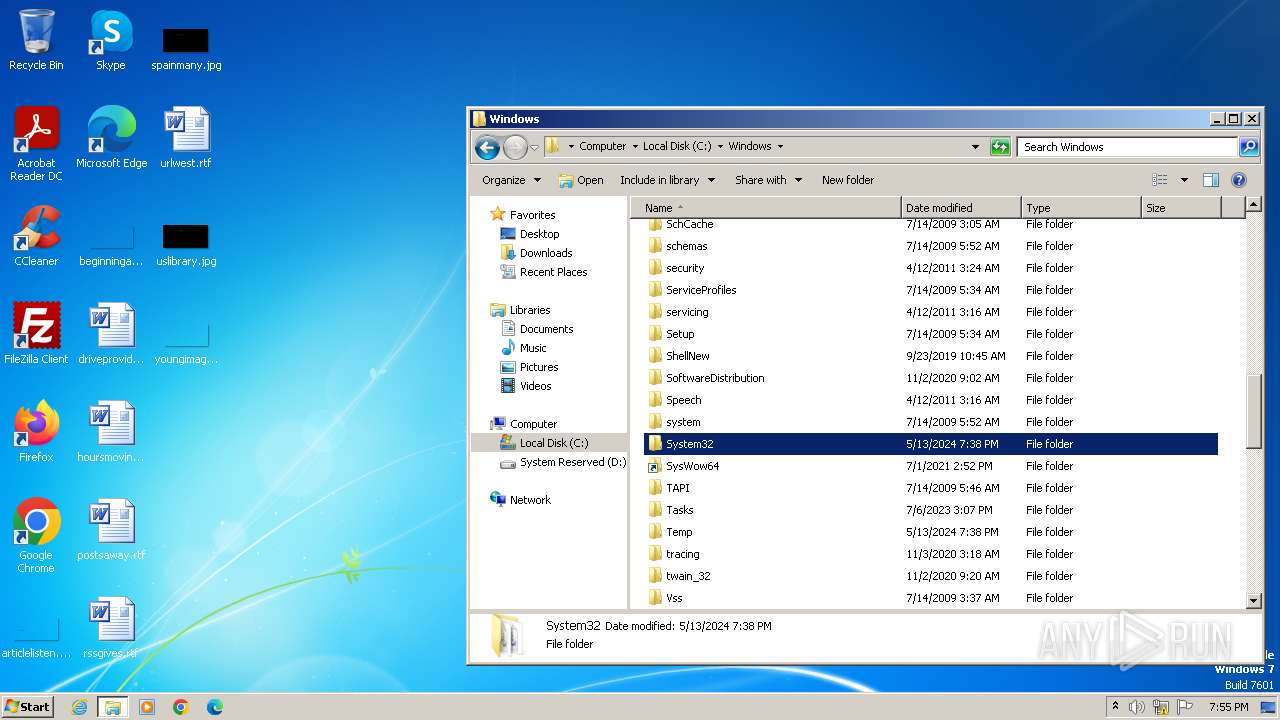1280x720 pixels.
Task: Click the Back navigation arrow
Action: pos(487,148)
